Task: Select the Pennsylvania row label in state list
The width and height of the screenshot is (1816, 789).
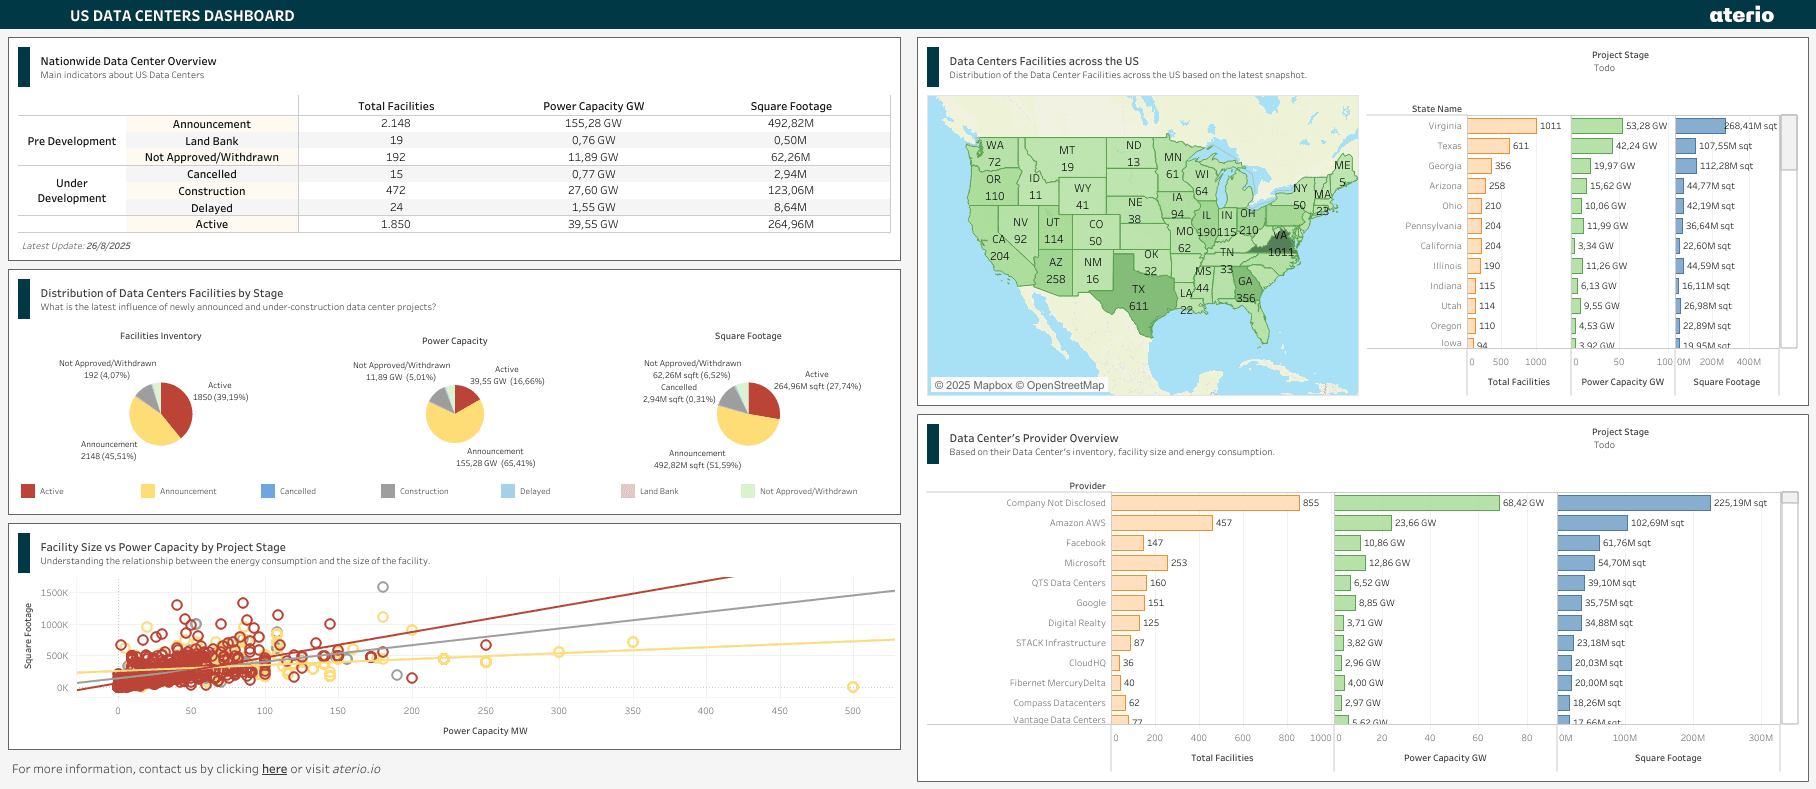Action: [1433, 226]
